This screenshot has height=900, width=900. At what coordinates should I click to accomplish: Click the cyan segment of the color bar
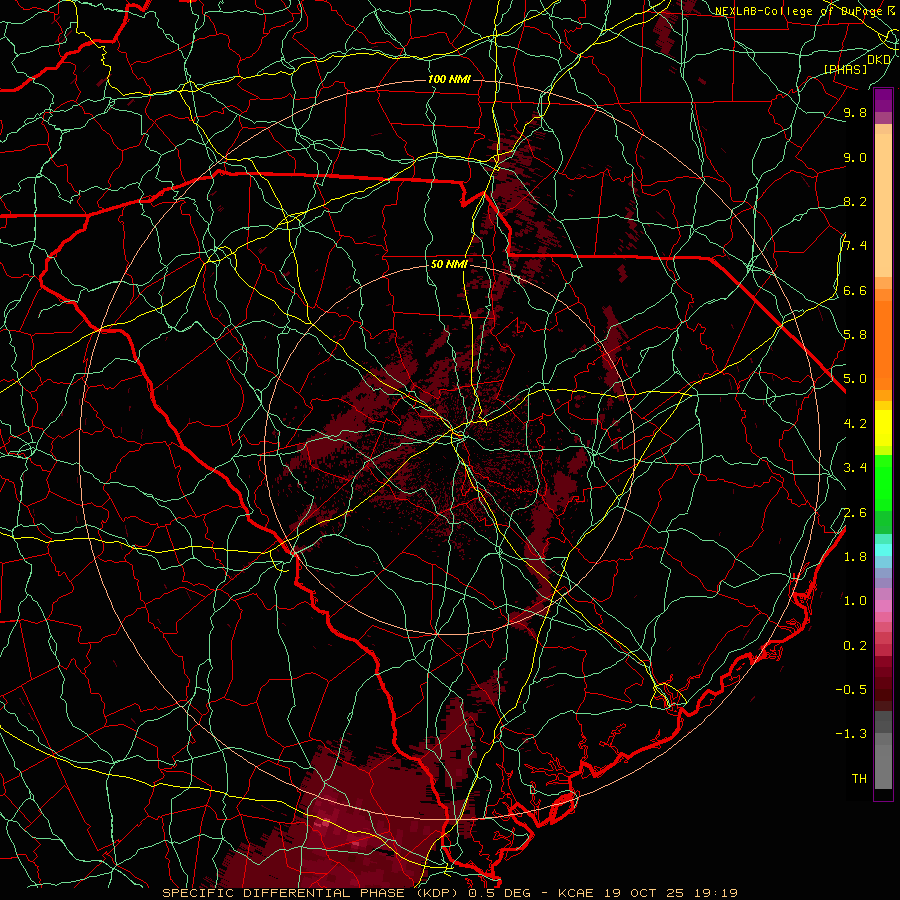pos(883,549)
